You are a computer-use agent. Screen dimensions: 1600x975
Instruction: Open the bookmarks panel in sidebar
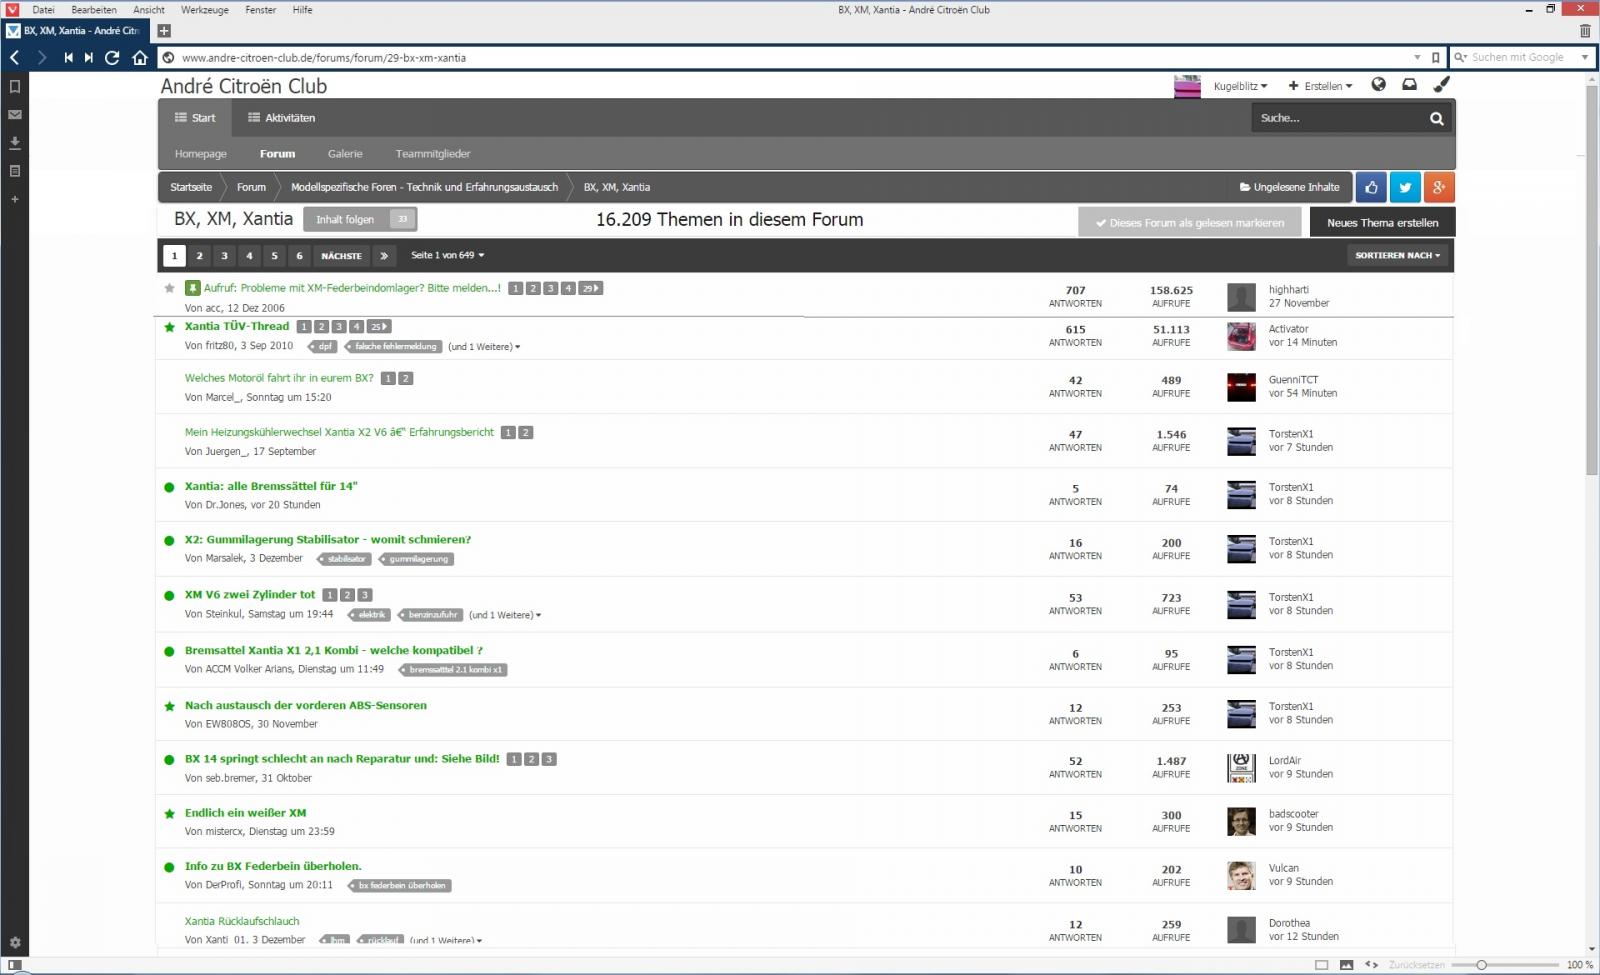(14, 87)
